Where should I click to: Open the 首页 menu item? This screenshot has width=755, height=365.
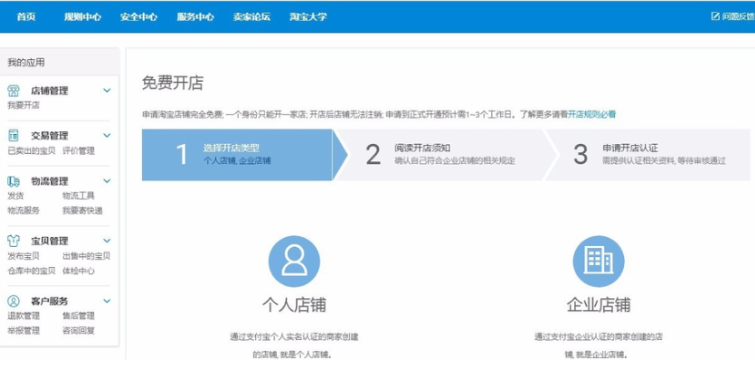tap(26, 16)
